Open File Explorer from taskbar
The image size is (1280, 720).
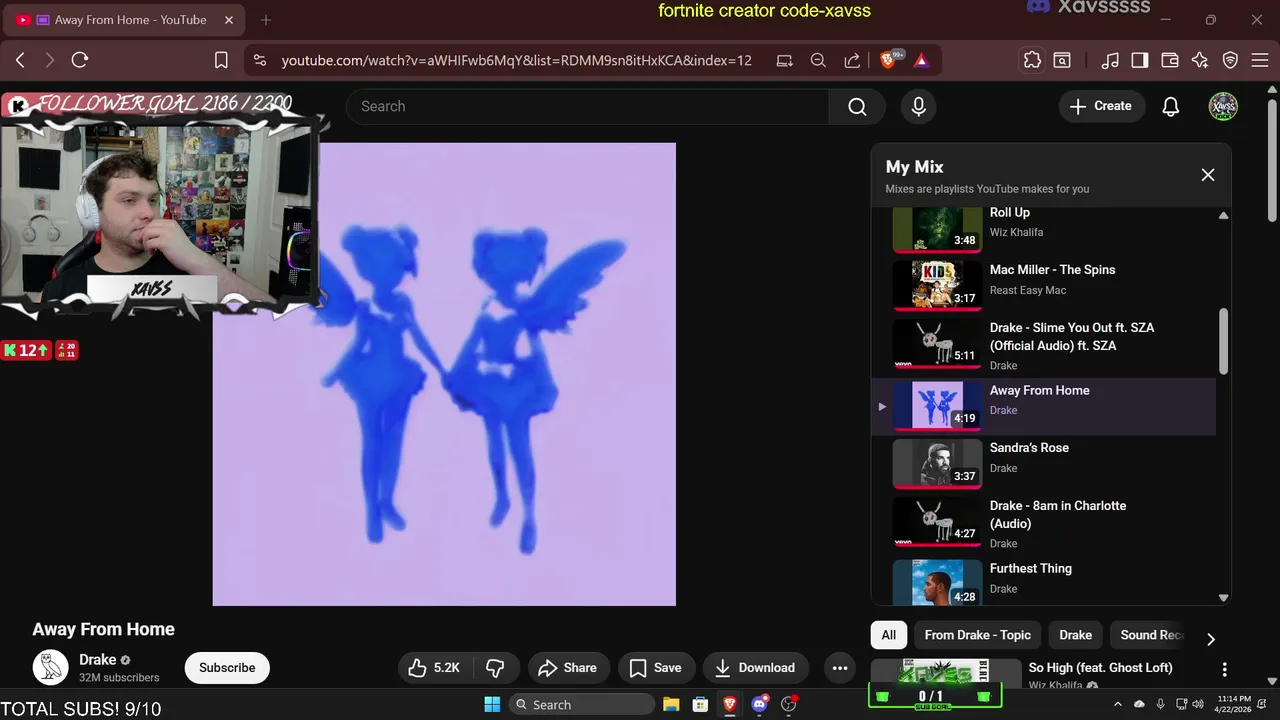(671, 704)
